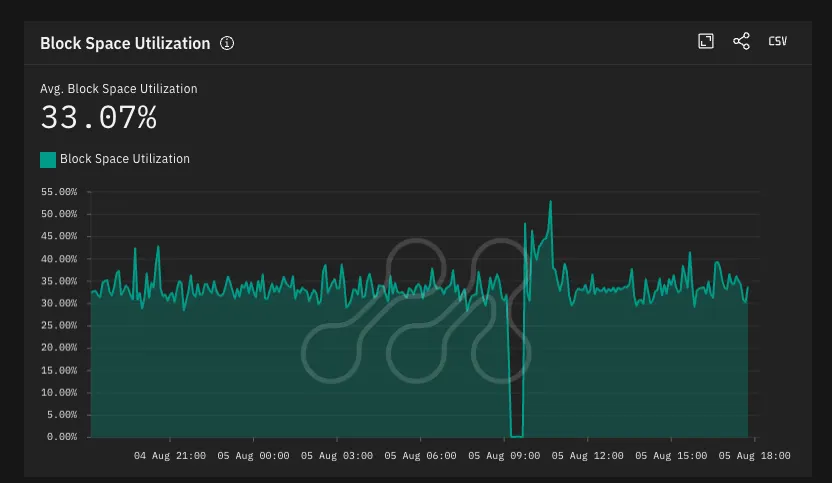Select the 05 Aug 18:00 axis label
This screenshot has height=483, width=832.
tap(754, 456)
